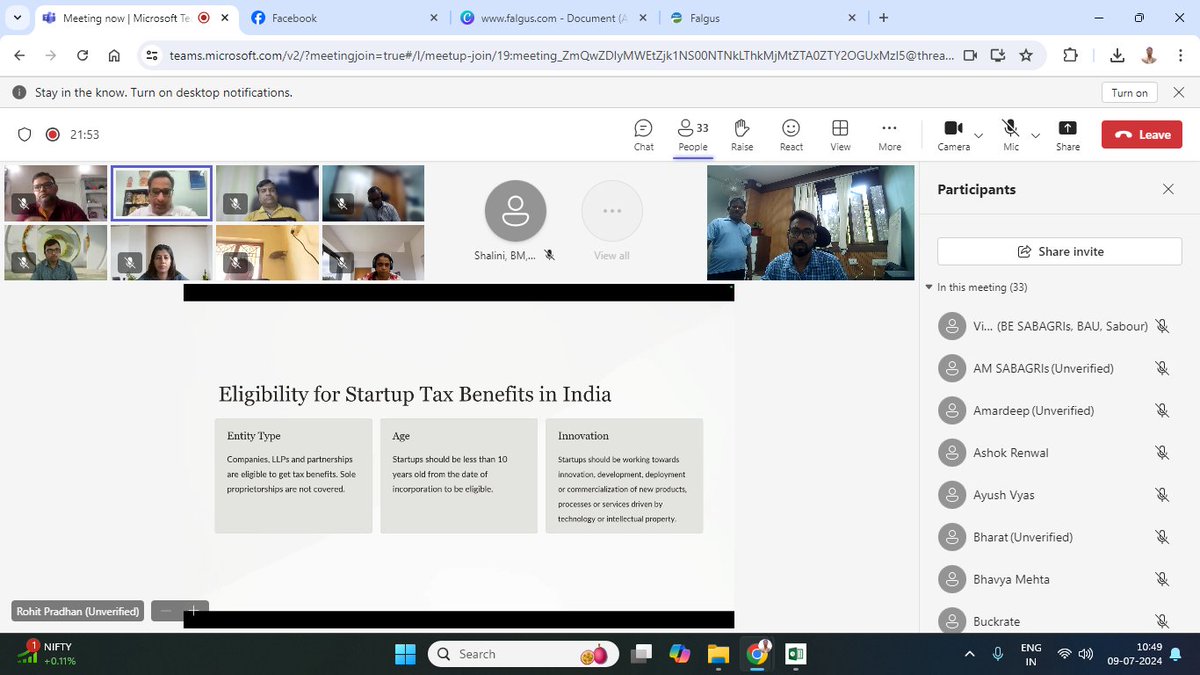Open the Chat panel
This screenshot has height=675, width=1200.
pos(643,135)
